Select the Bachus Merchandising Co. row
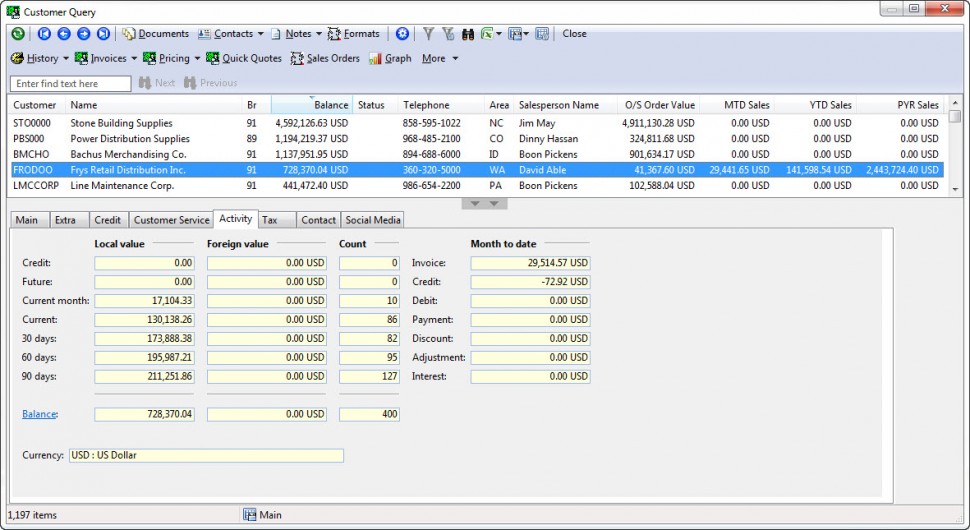This screenshot has width=970, height=530. pyautogui.click(x=476, y=154)
